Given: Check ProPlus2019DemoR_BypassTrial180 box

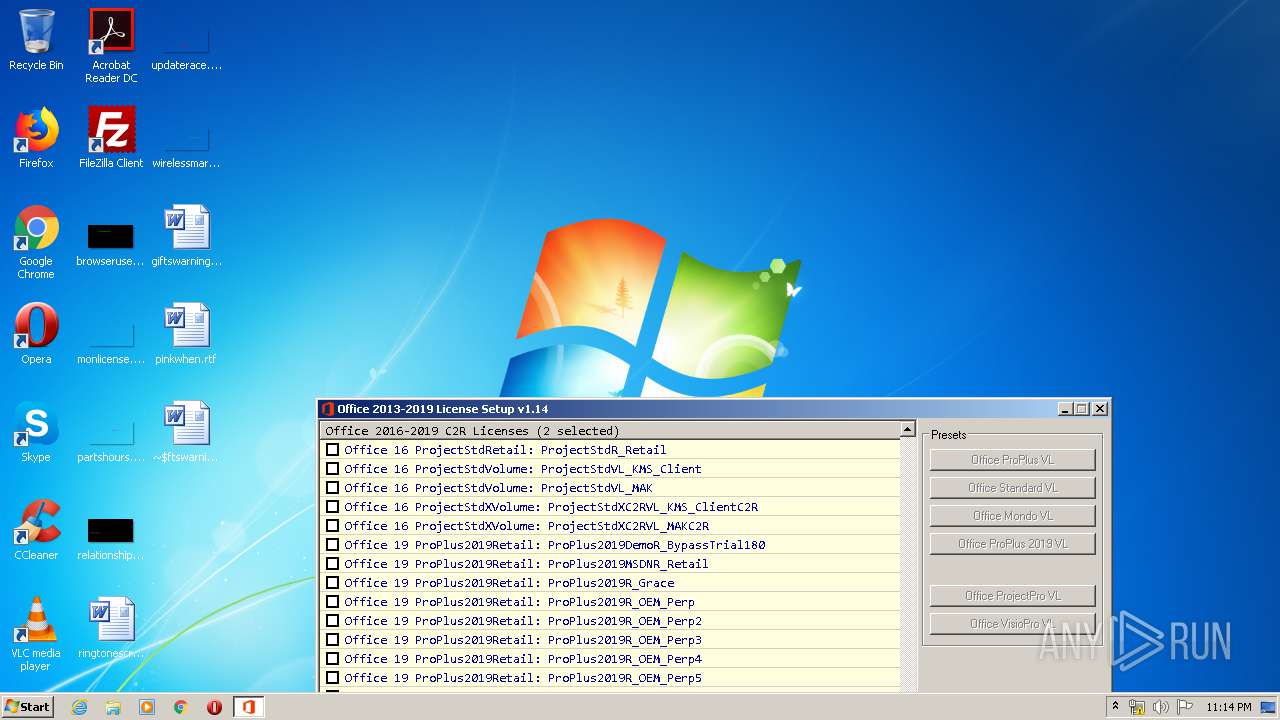Looking at the screenshot, I should tap(333, 545).
